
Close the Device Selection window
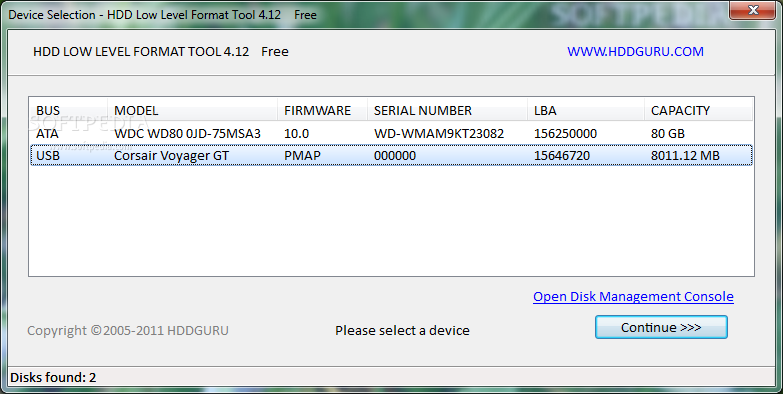pos(753,9)
